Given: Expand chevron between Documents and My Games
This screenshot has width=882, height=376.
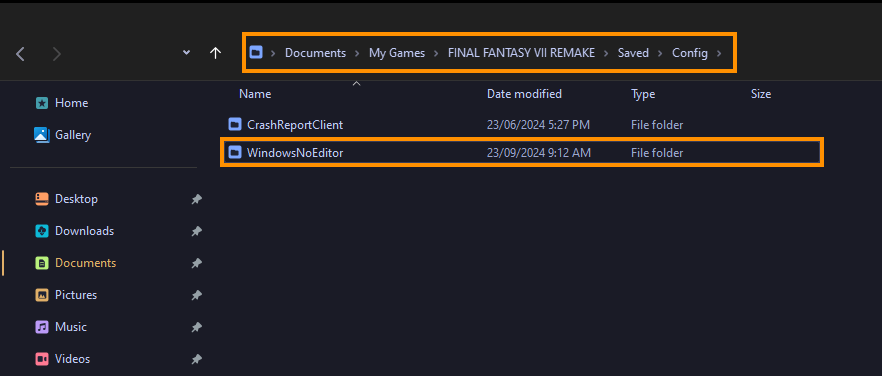Looking at the screenshot, I should tap(358, 53).
